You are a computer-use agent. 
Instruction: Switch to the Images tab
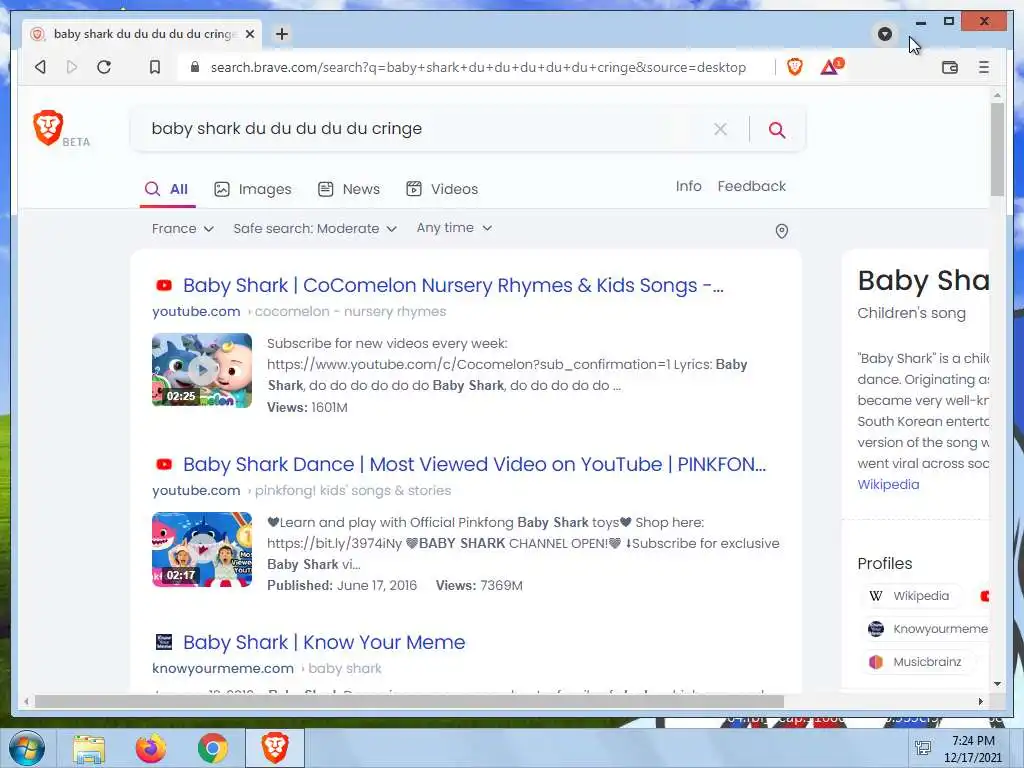253,189
